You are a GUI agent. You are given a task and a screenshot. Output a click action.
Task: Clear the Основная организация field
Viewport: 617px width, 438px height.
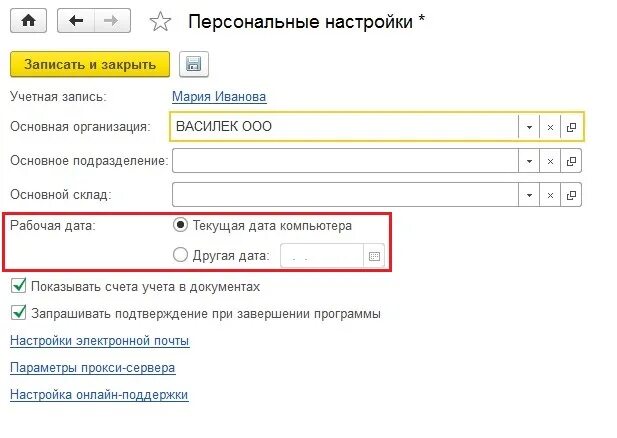click(x=550, y=127)
